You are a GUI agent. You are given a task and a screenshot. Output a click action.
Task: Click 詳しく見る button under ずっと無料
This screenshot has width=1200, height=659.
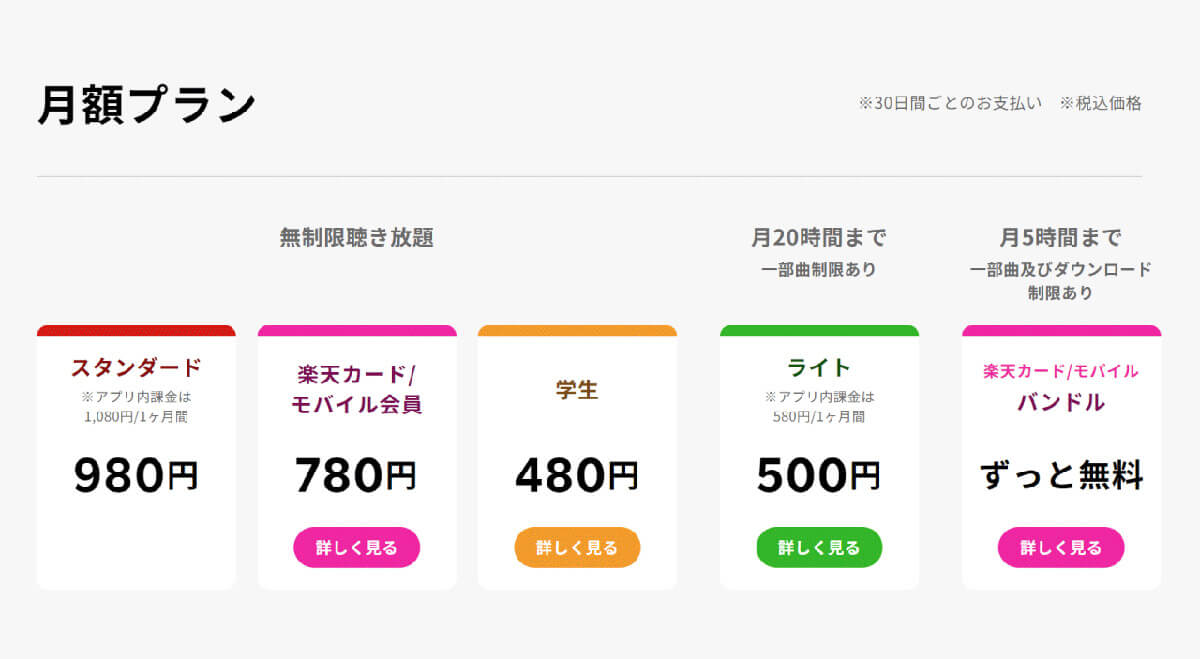point(1061,547)
